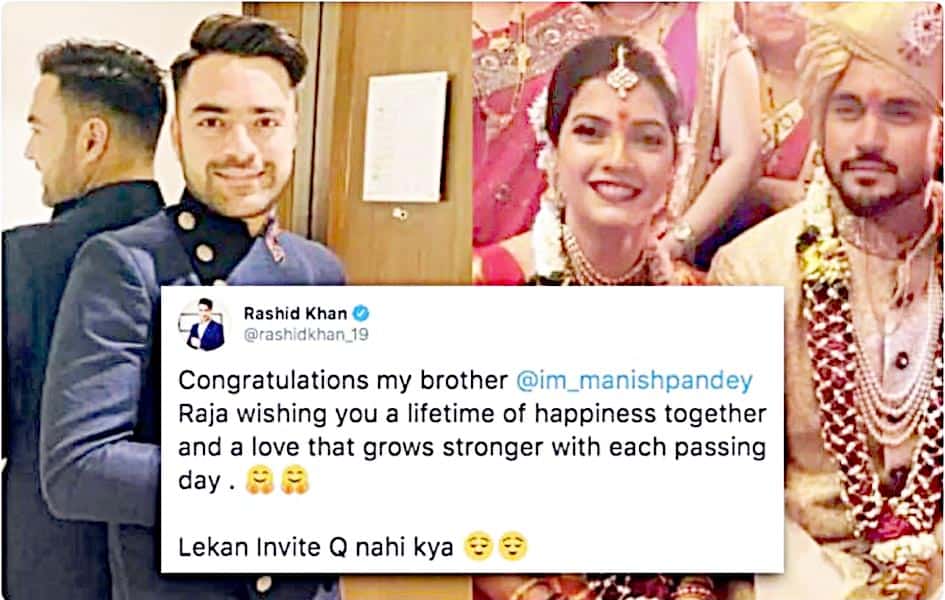Screen dimensions: 945x600
Task: Click the second relieved face emoji
Action: (513, 546)
